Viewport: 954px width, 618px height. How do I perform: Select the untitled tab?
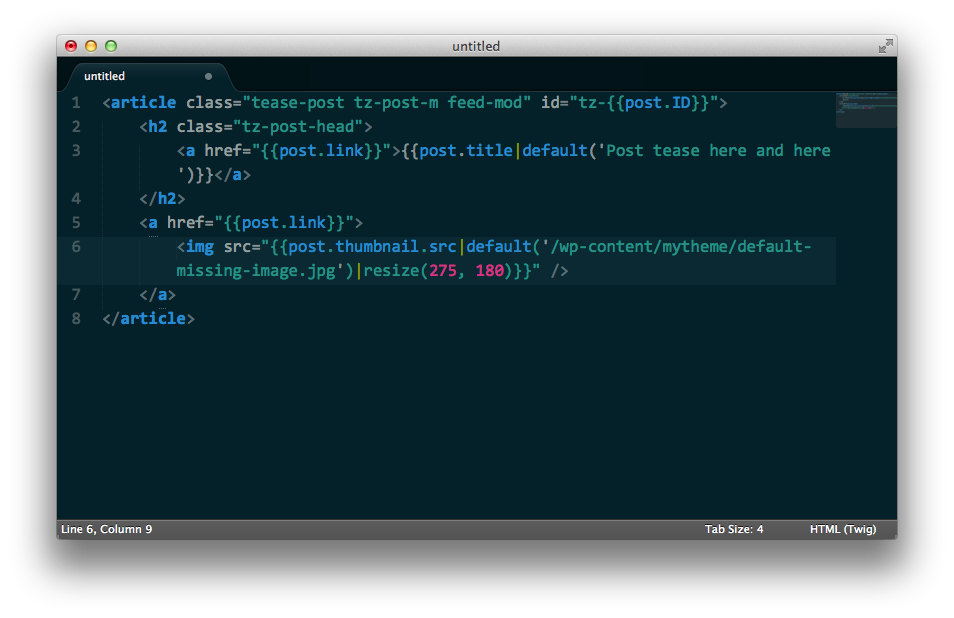click(x=147, y=77)
